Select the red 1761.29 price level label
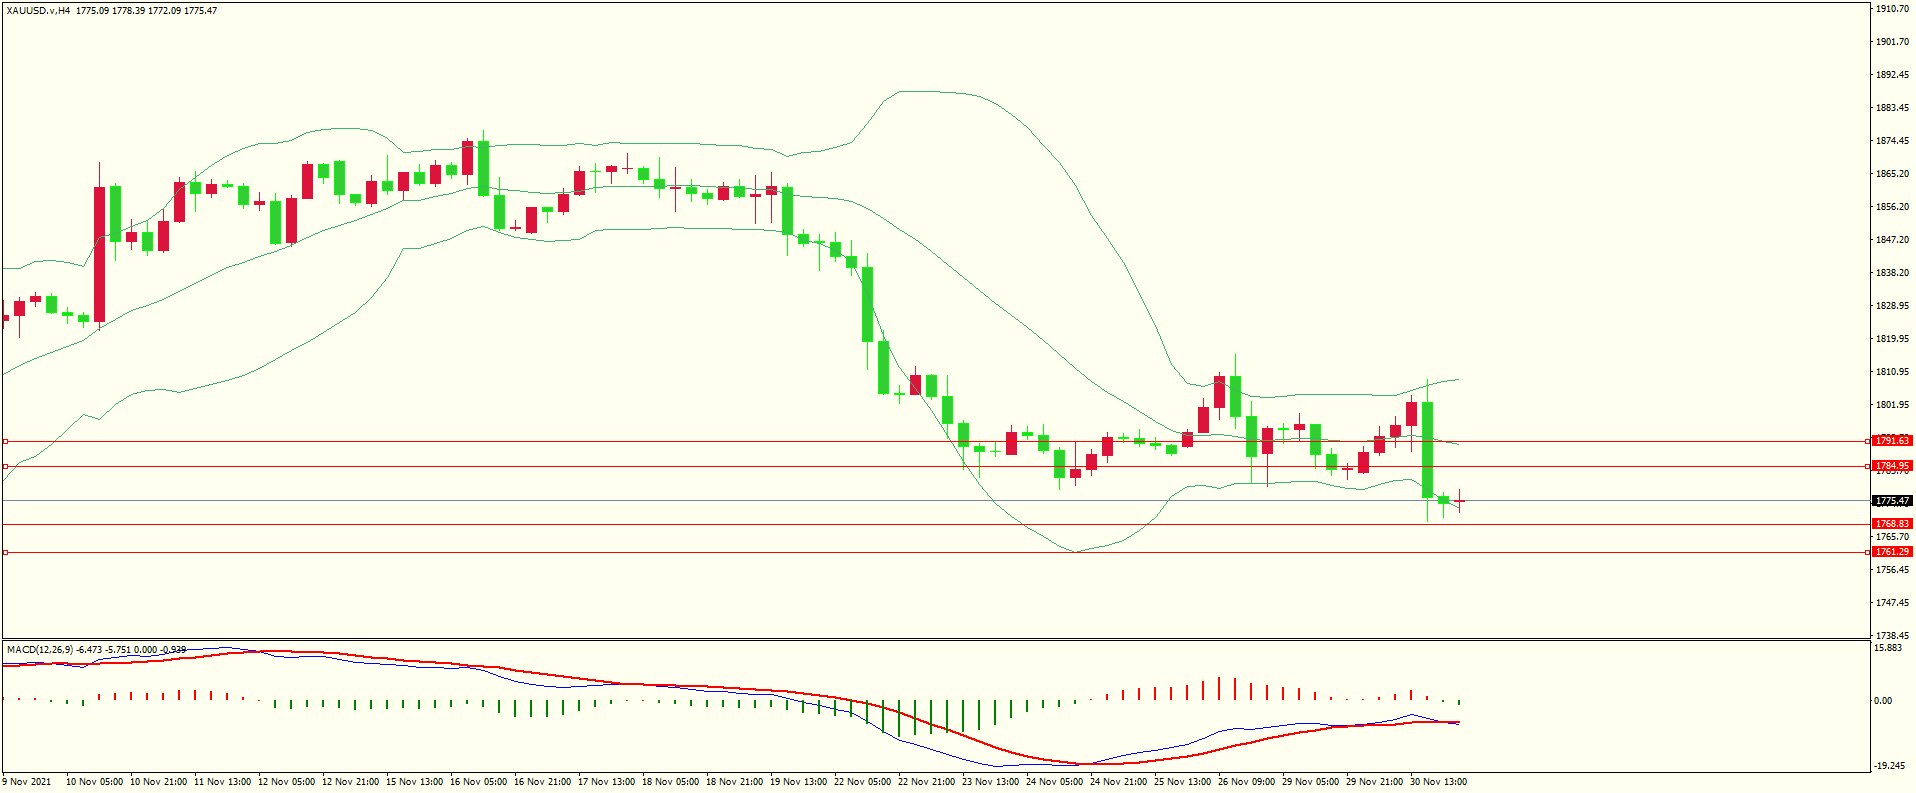The image size is (1916, 793). pos(1892,552)
